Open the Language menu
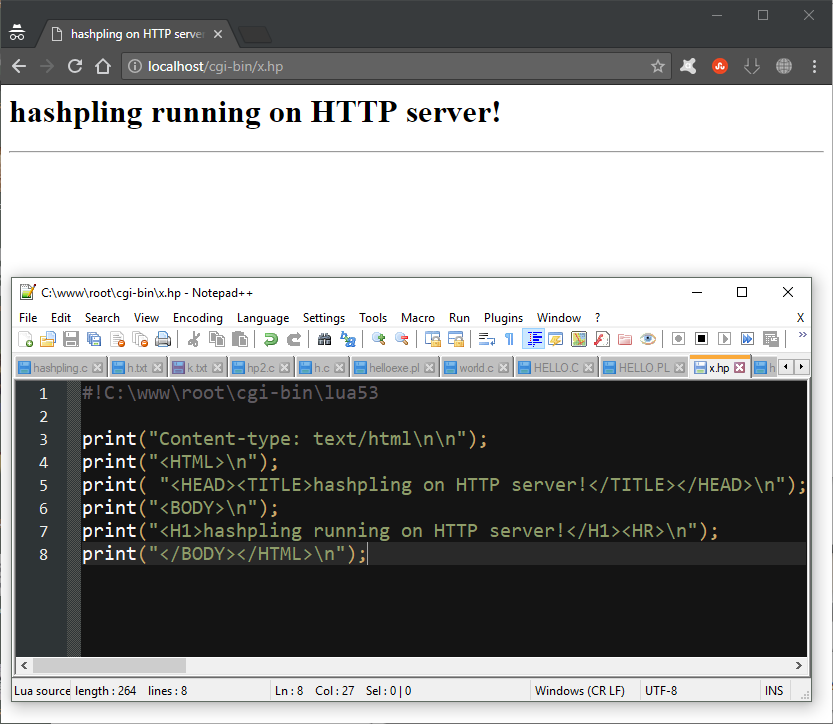The height and width of the screenshot is (724, 833). pos(263,318)
